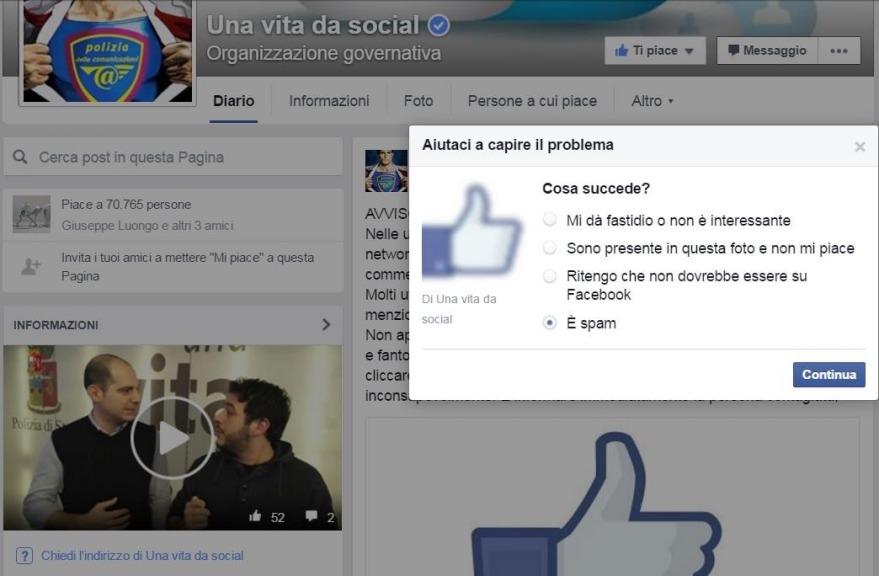Screen dimensions: 879x576
Task: Click the post author's small avatar thumbnail
Action: tap(386, 171)
